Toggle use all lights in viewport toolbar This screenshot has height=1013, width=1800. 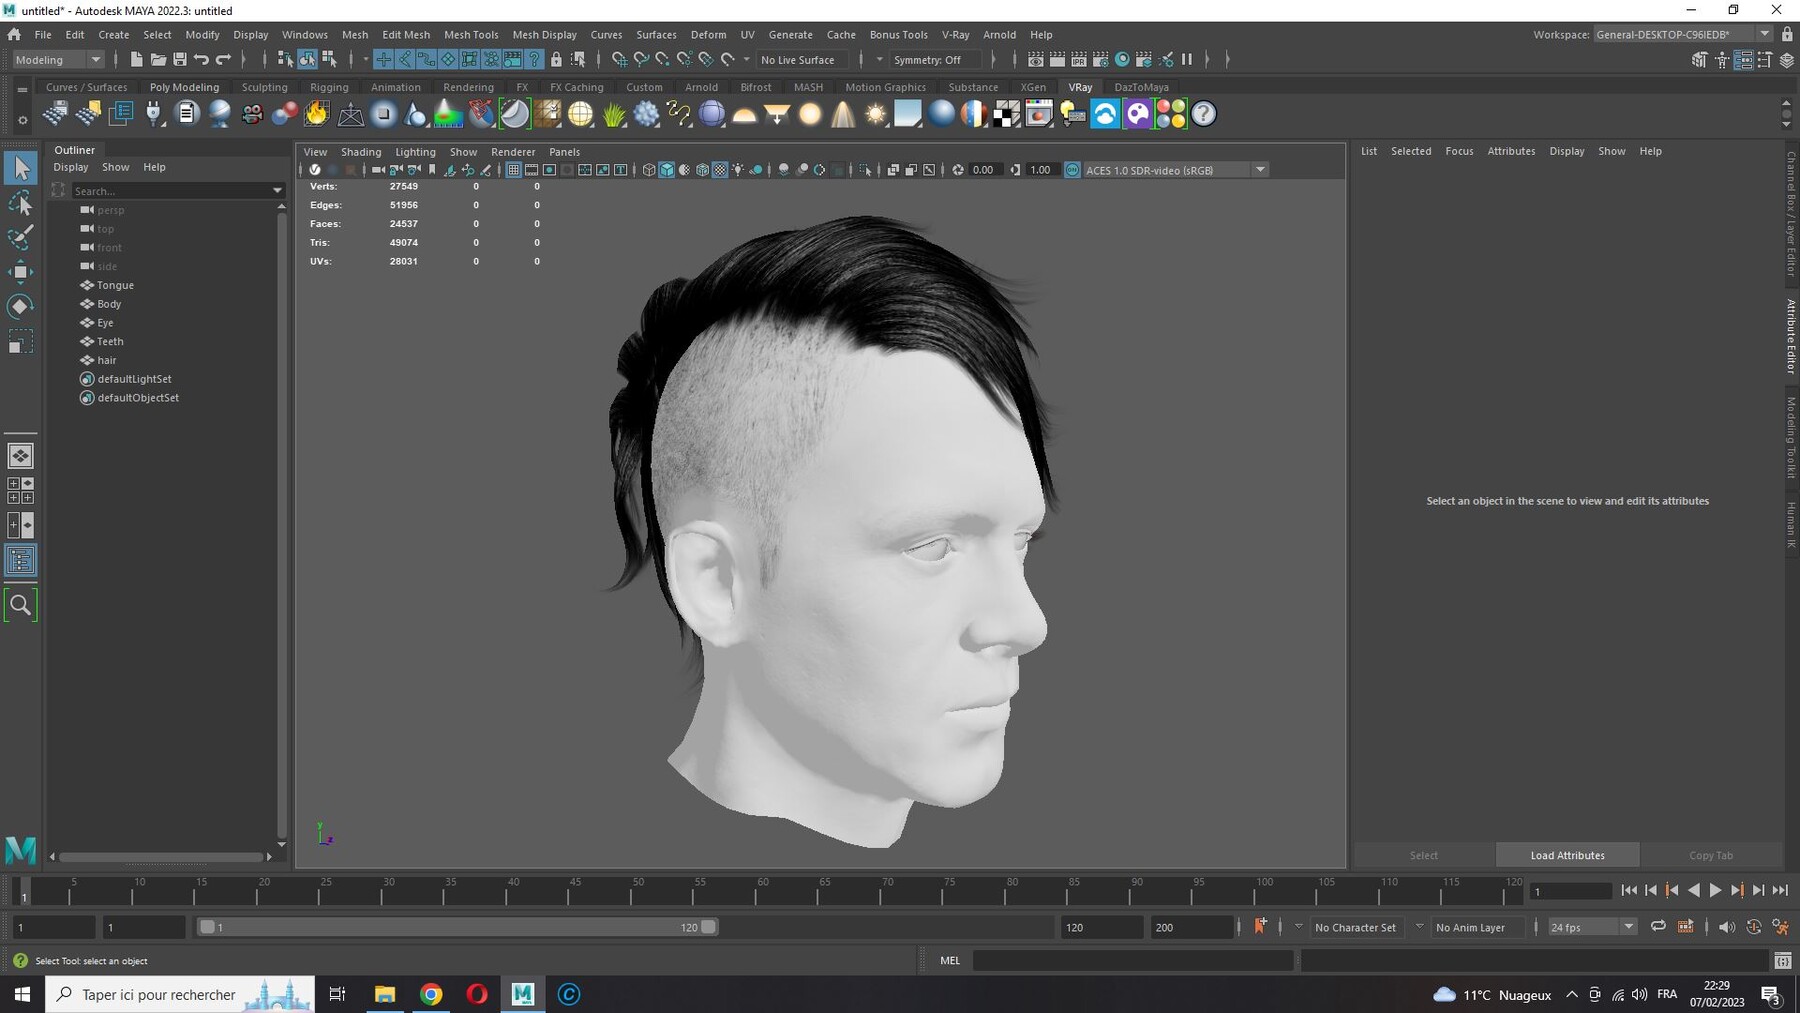click(738, 170)
